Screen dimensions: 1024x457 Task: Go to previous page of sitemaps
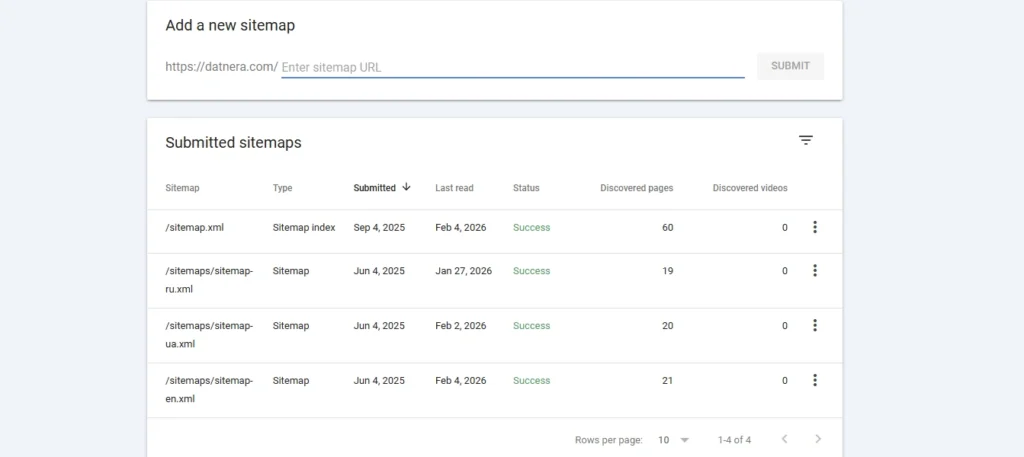pos(784,439)
